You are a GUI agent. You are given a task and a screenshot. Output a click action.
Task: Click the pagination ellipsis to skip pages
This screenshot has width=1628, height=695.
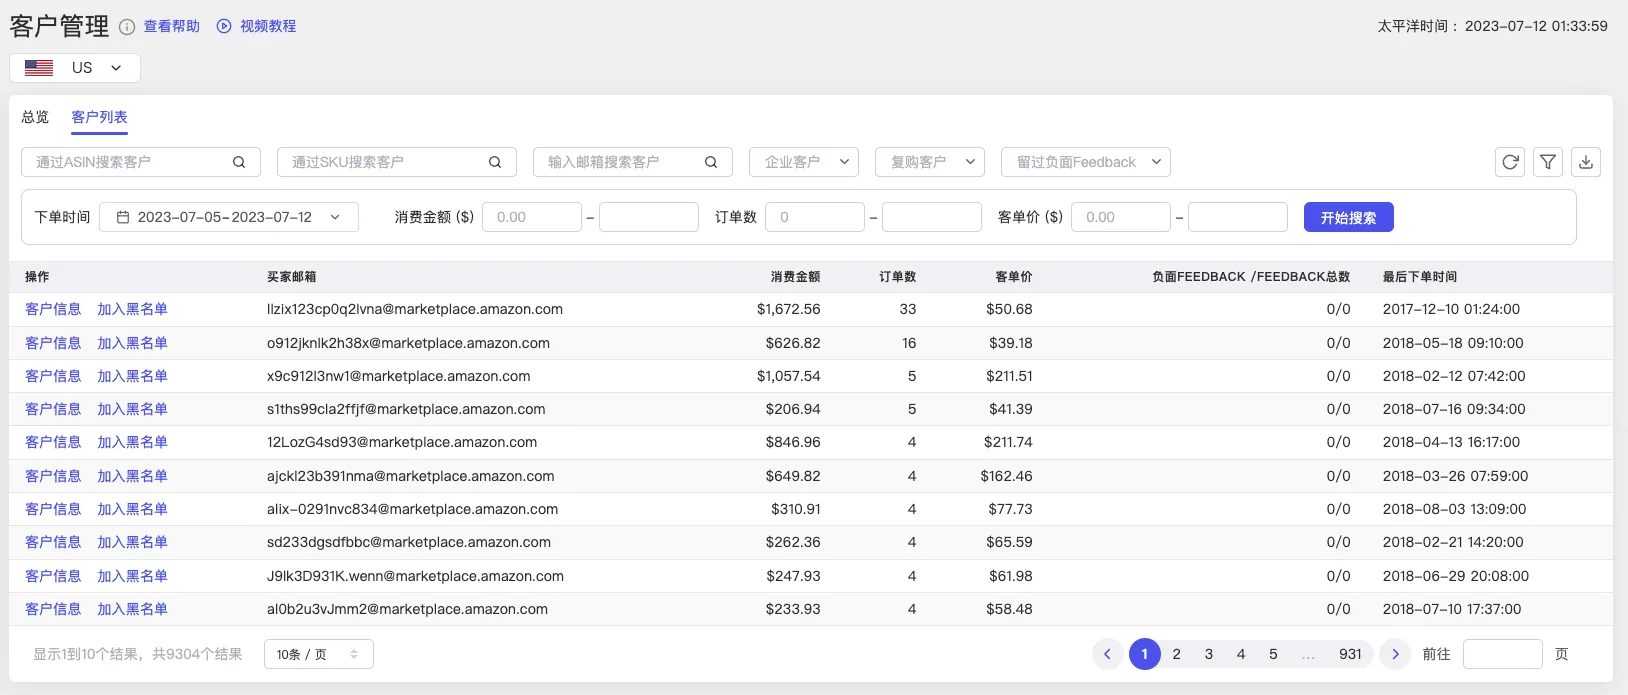tap(1308, 654)
